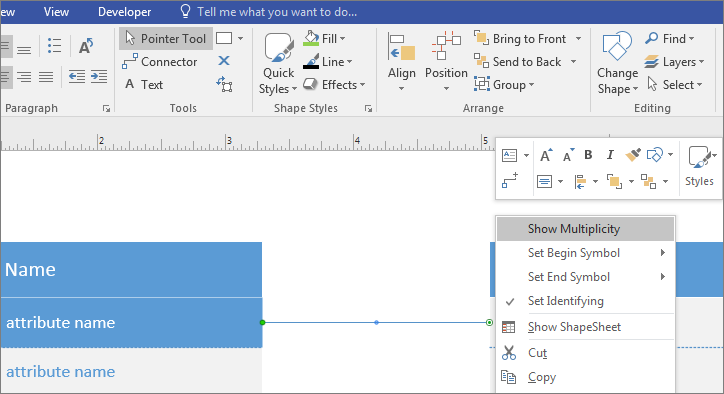Expand Bring to Front options arrow
Viewport: 724px width, 394px height.
(578, 39)
